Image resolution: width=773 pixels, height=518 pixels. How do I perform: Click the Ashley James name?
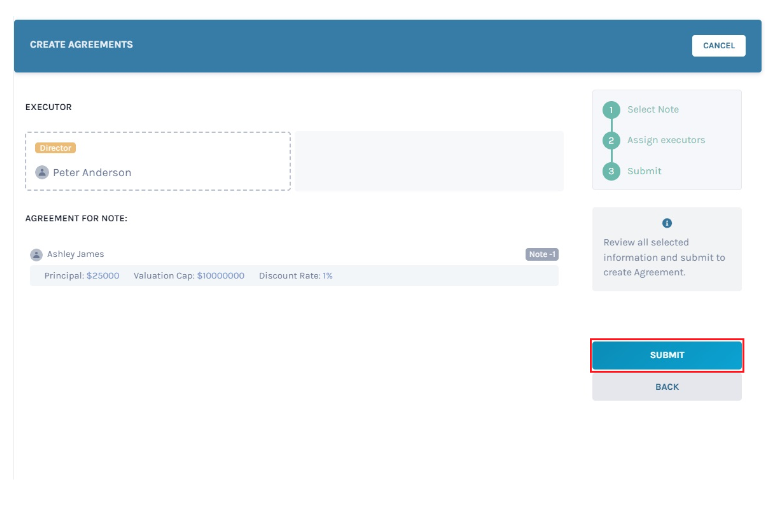pos(75,254)
